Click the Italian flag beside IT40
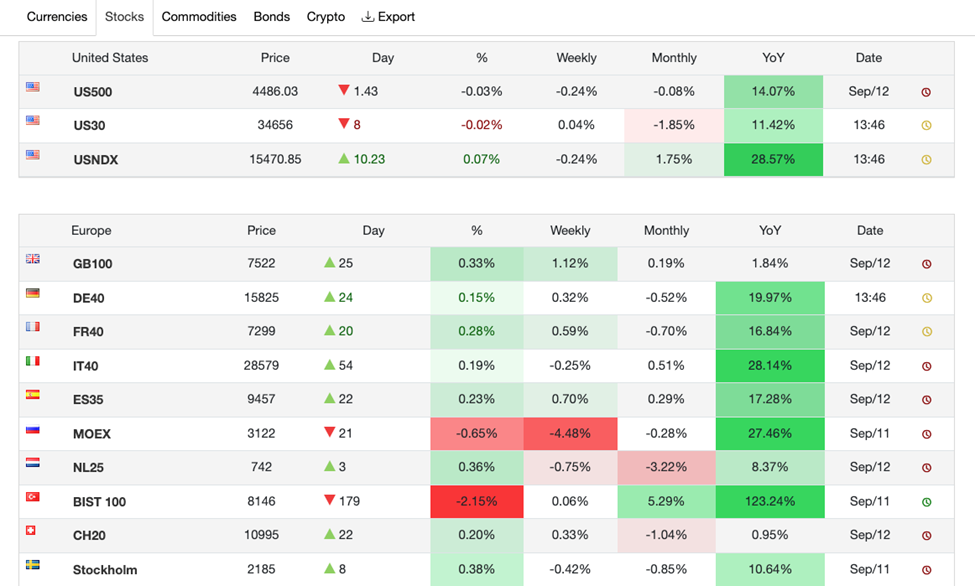Viewport: 975px width, 586px height. tap(33, 362)
